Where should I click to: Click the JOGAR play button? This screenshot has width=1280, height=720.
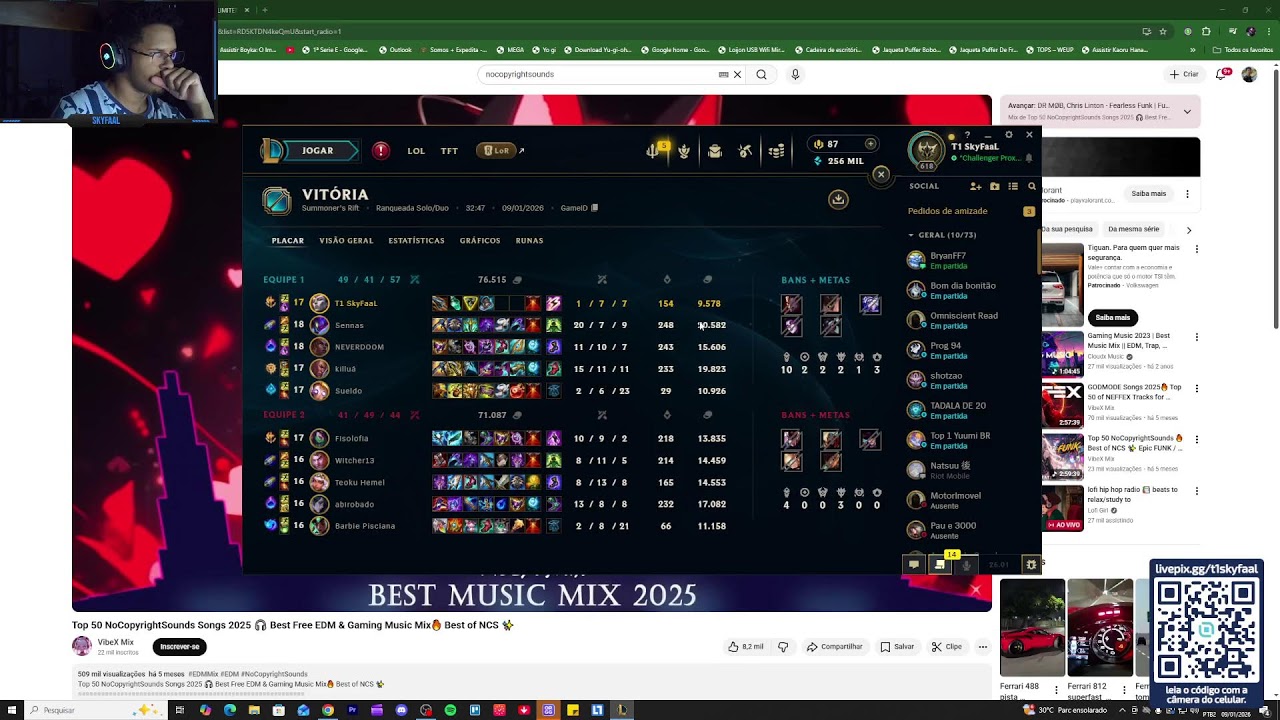pos(321,151)
